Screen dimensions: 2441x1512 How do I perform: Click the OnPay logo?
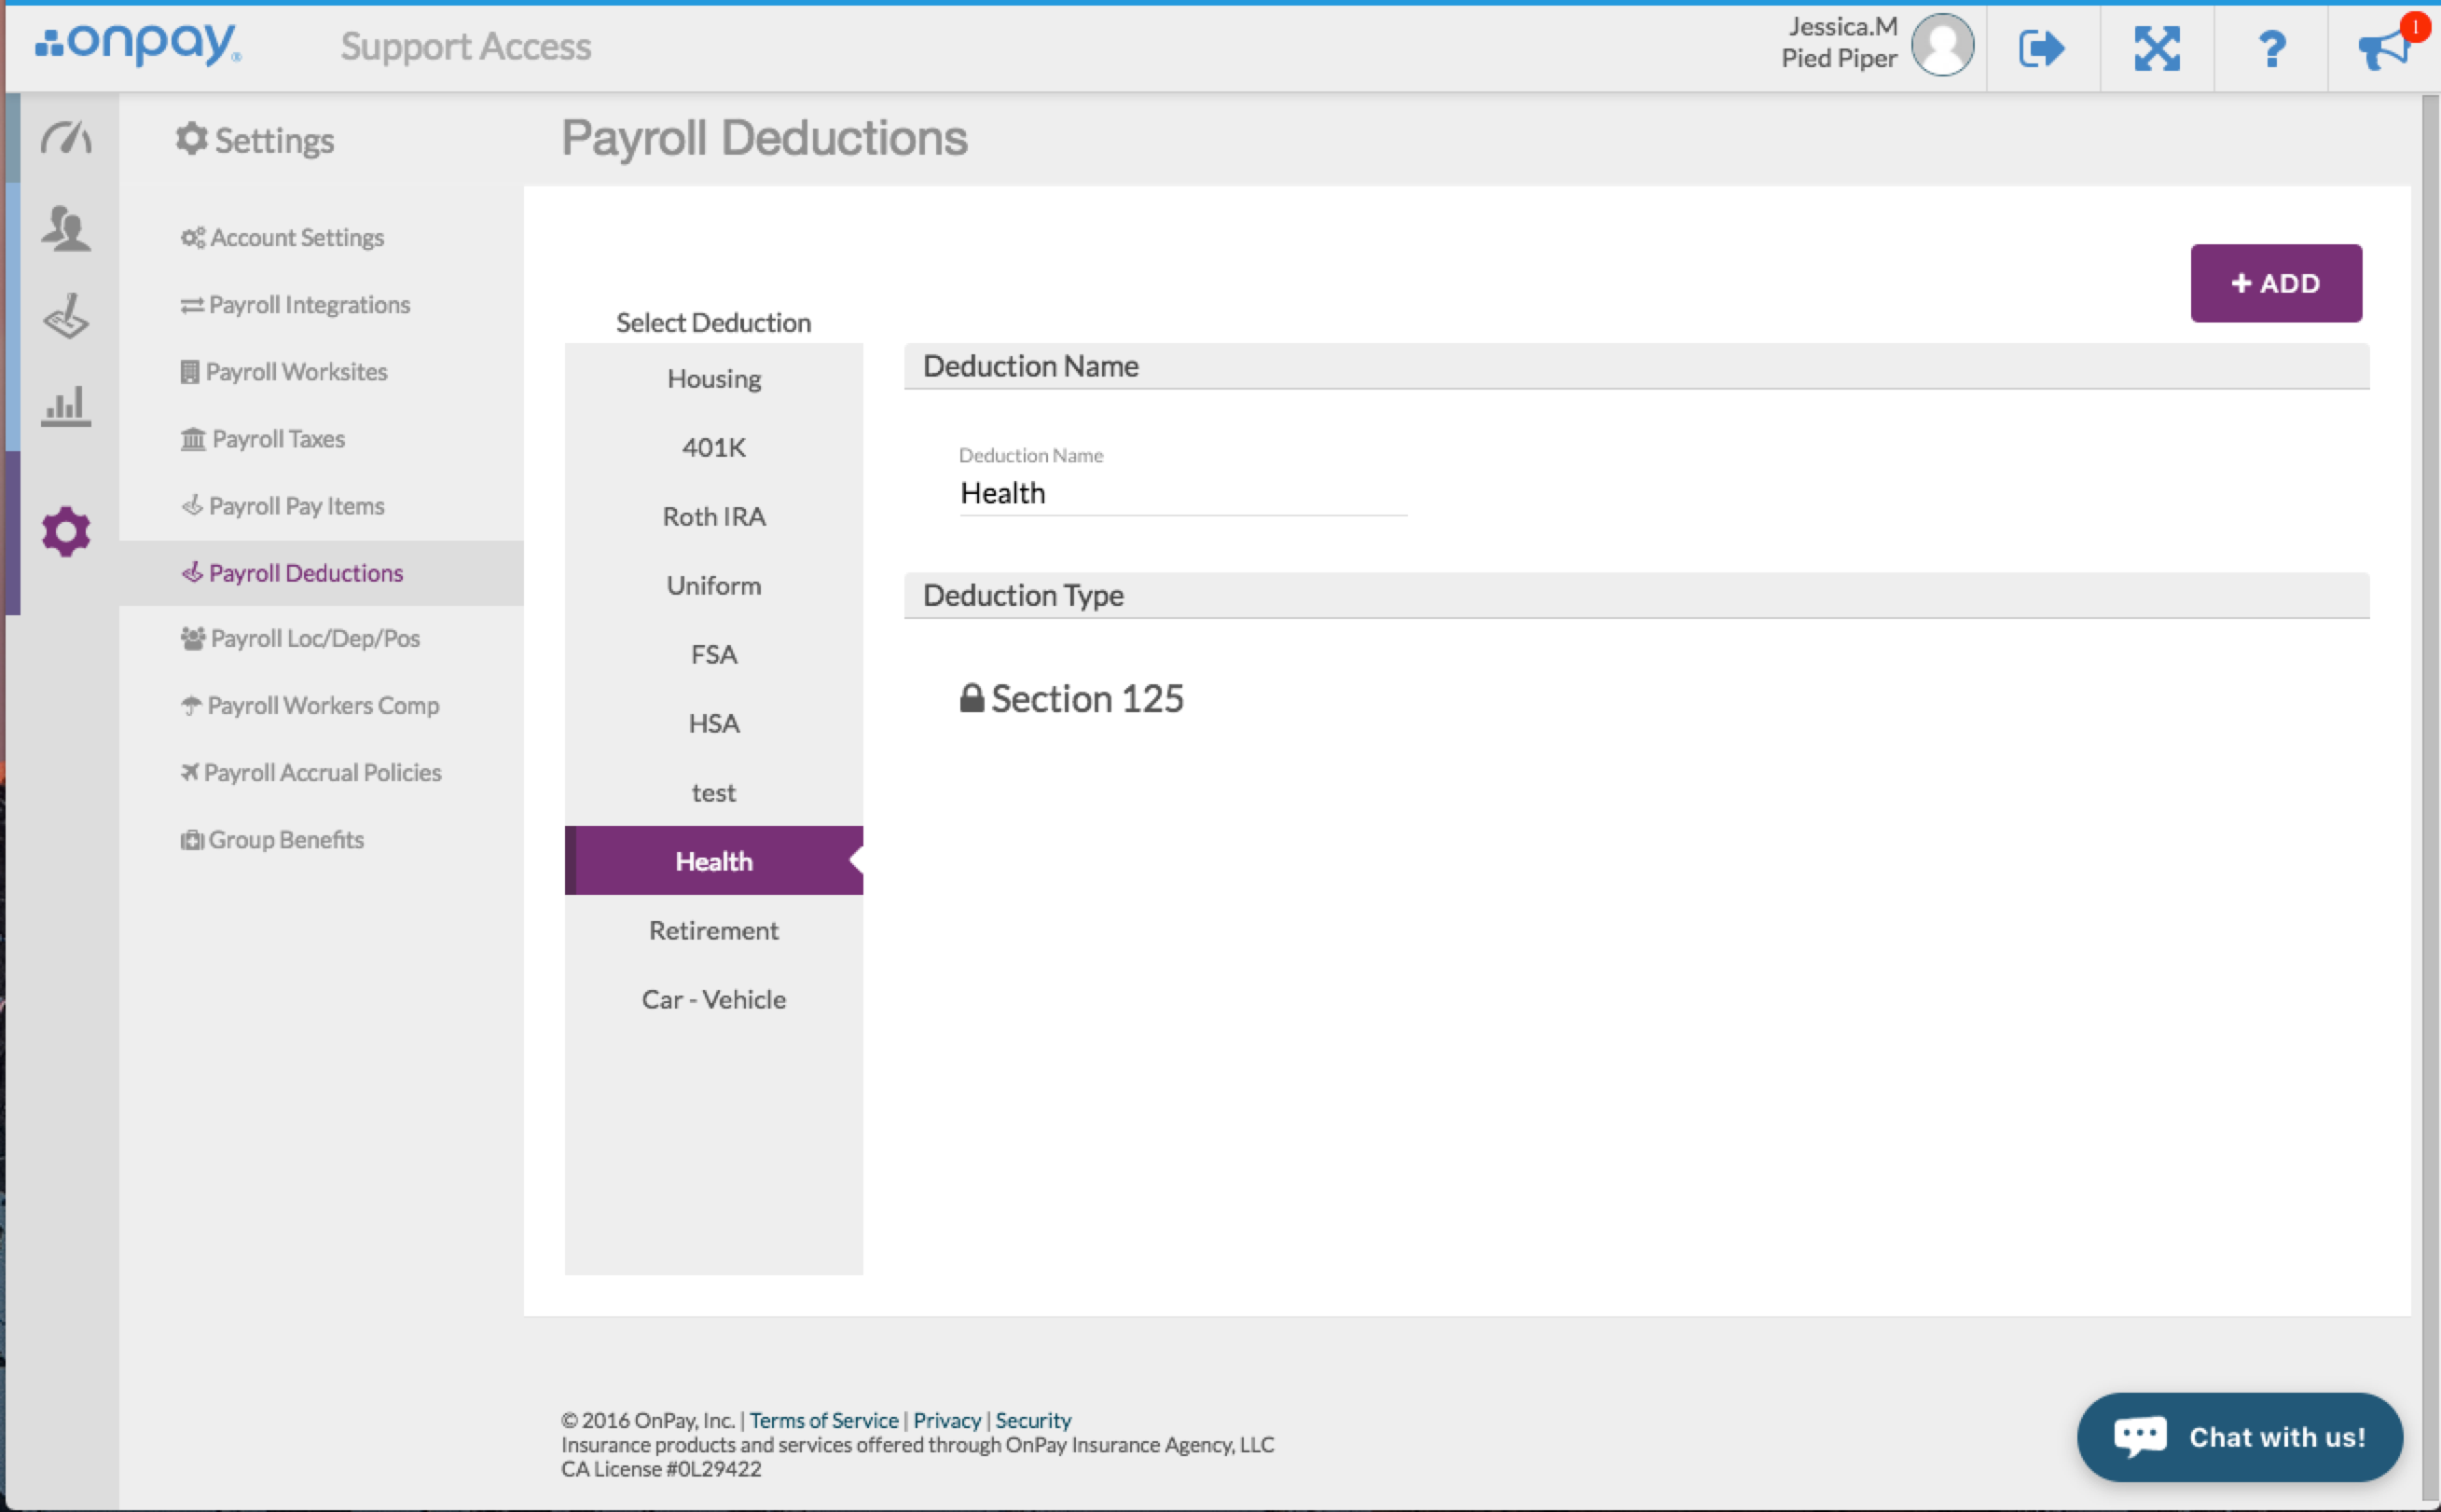(x=138, y=44)
